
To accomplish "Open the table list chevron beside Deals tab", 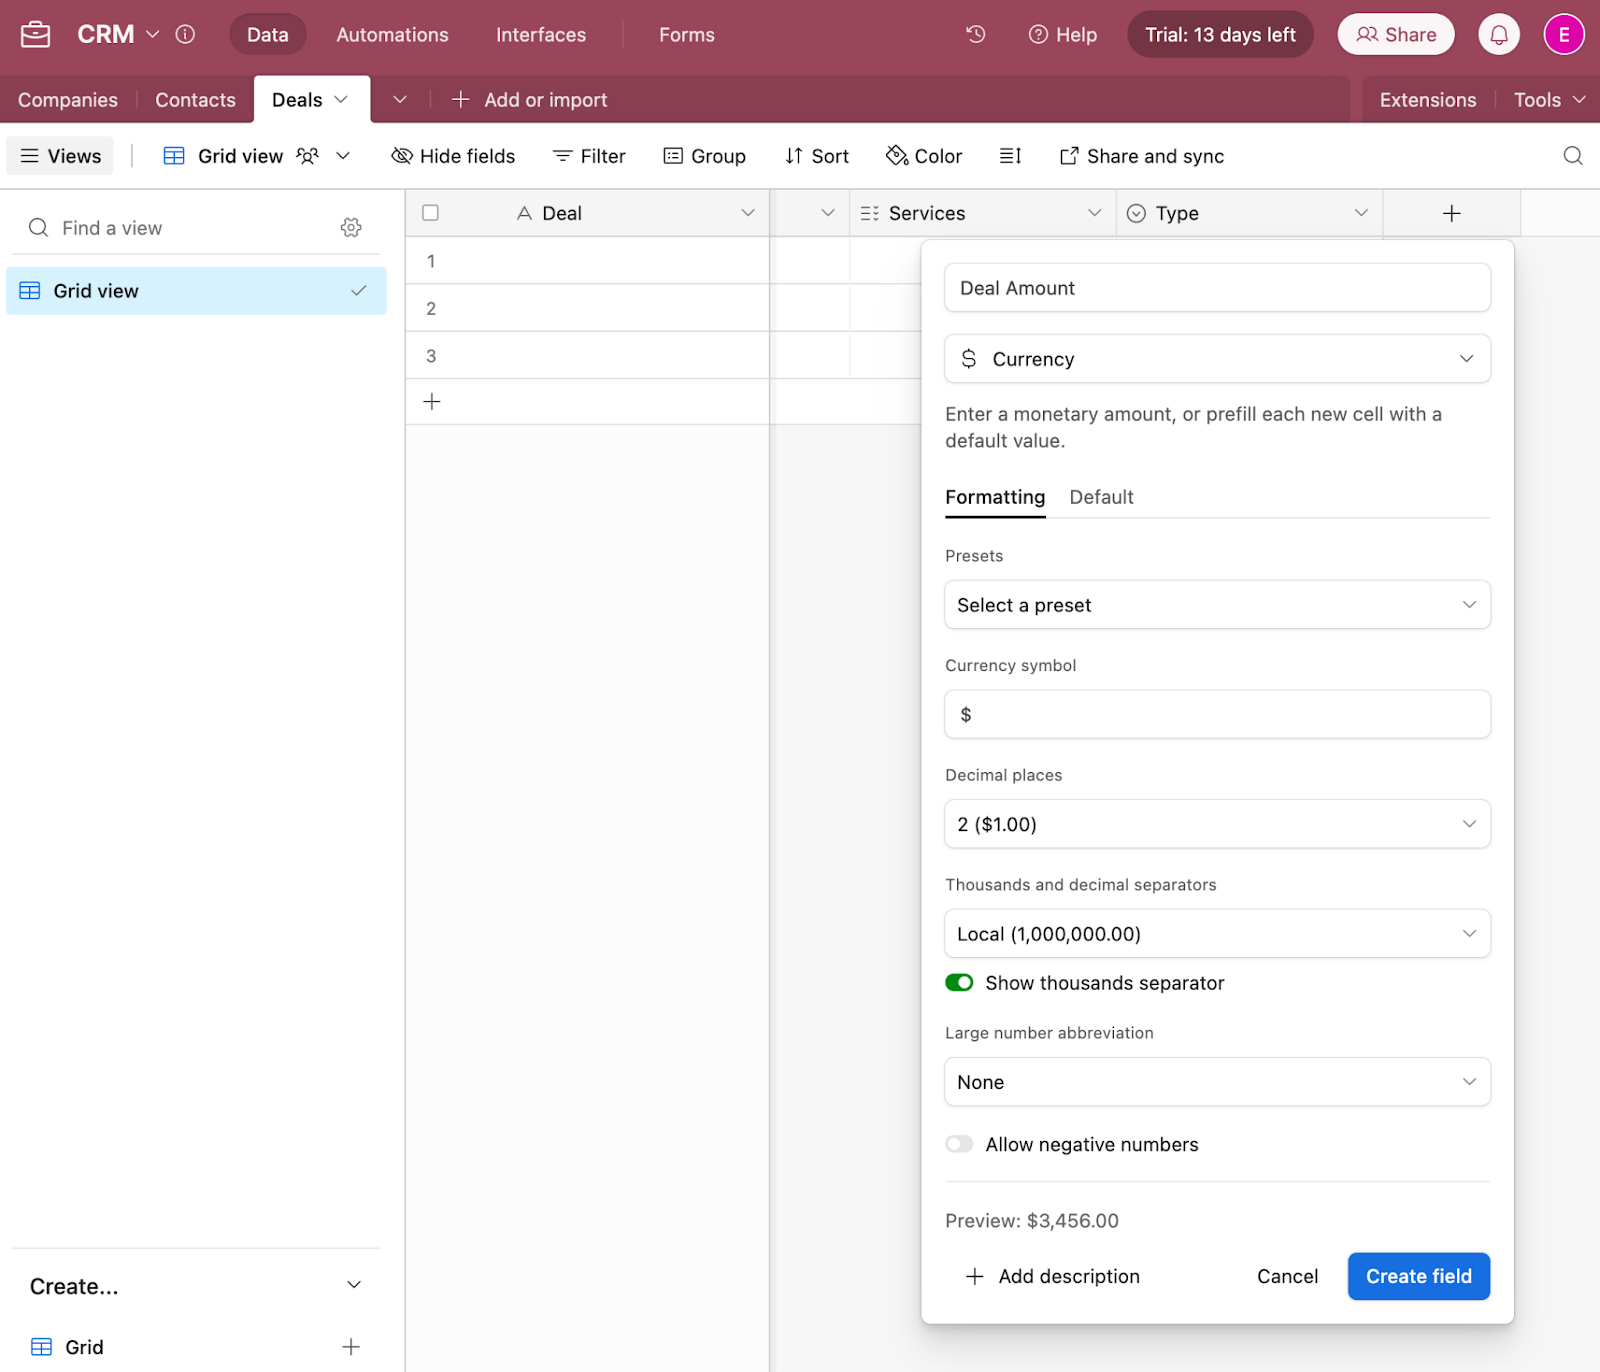I will click(400, 99).
